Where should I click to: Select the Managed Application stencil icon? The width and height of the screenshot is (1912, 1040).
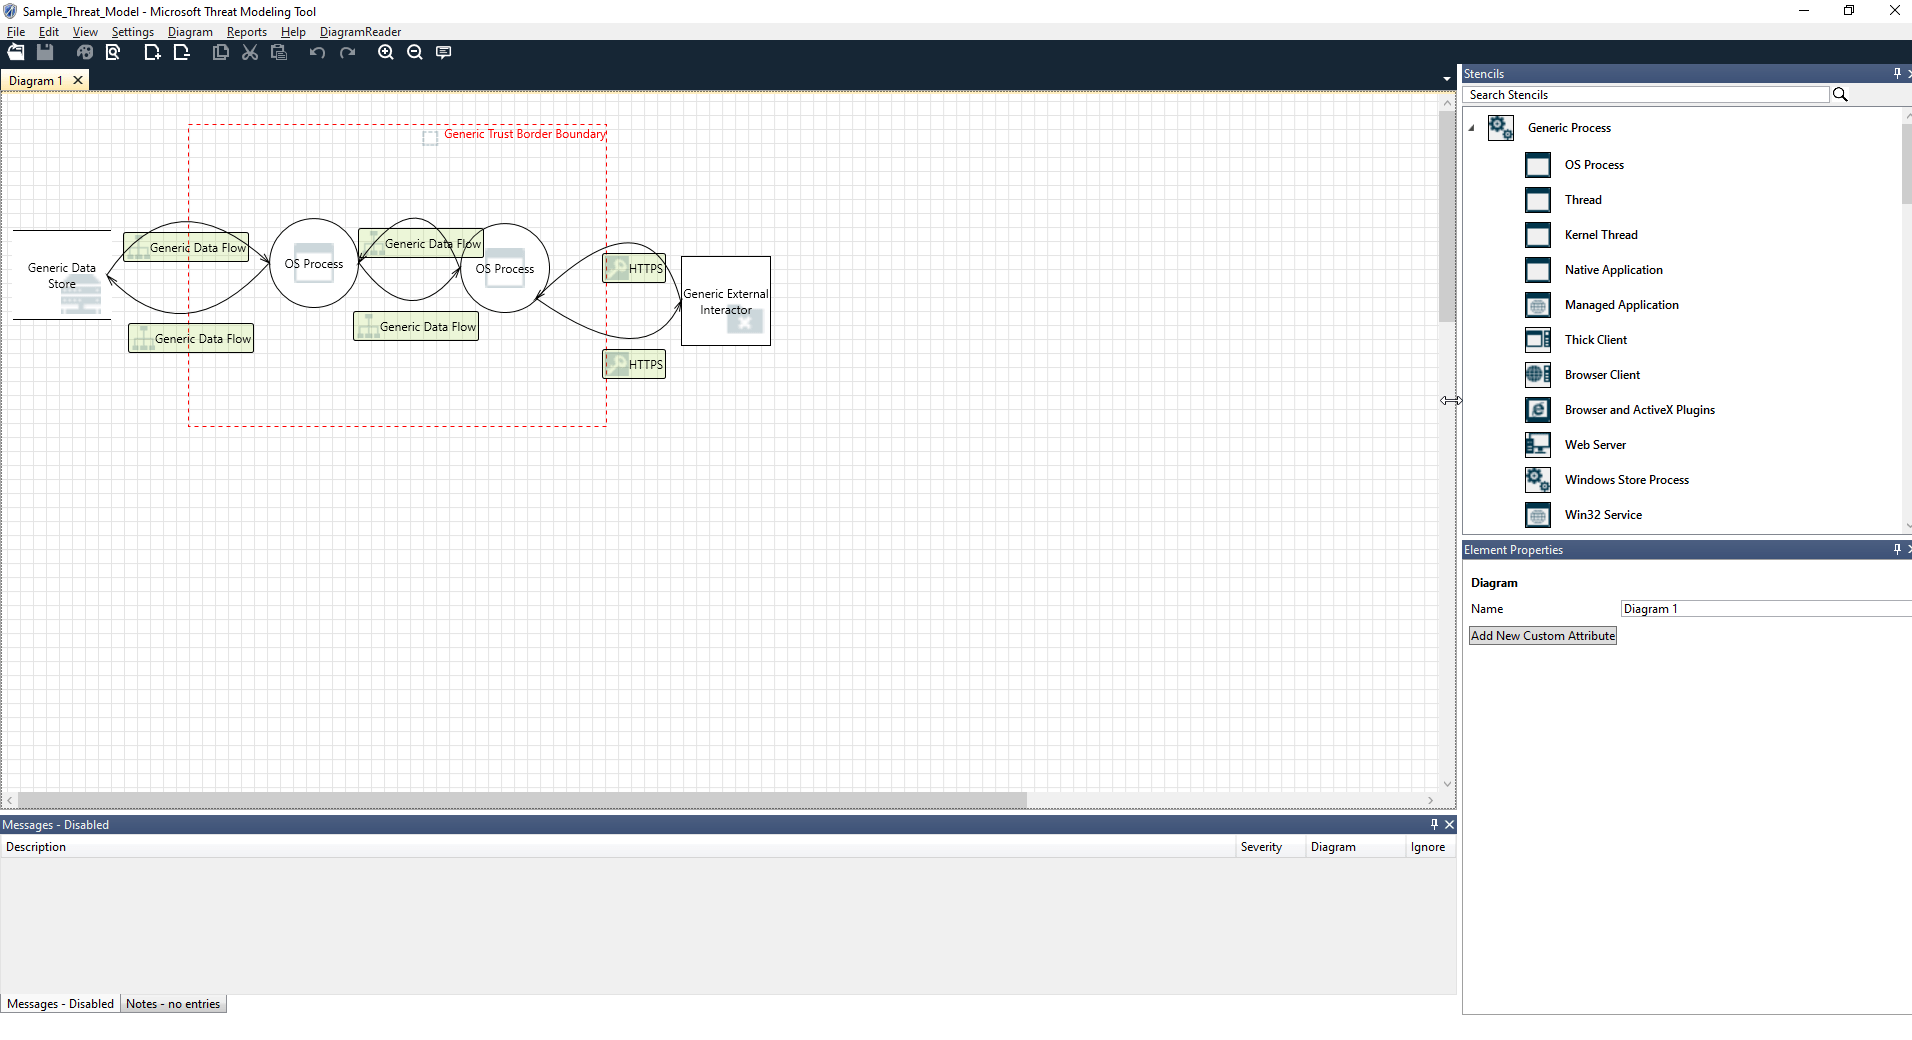(1538, 305)
